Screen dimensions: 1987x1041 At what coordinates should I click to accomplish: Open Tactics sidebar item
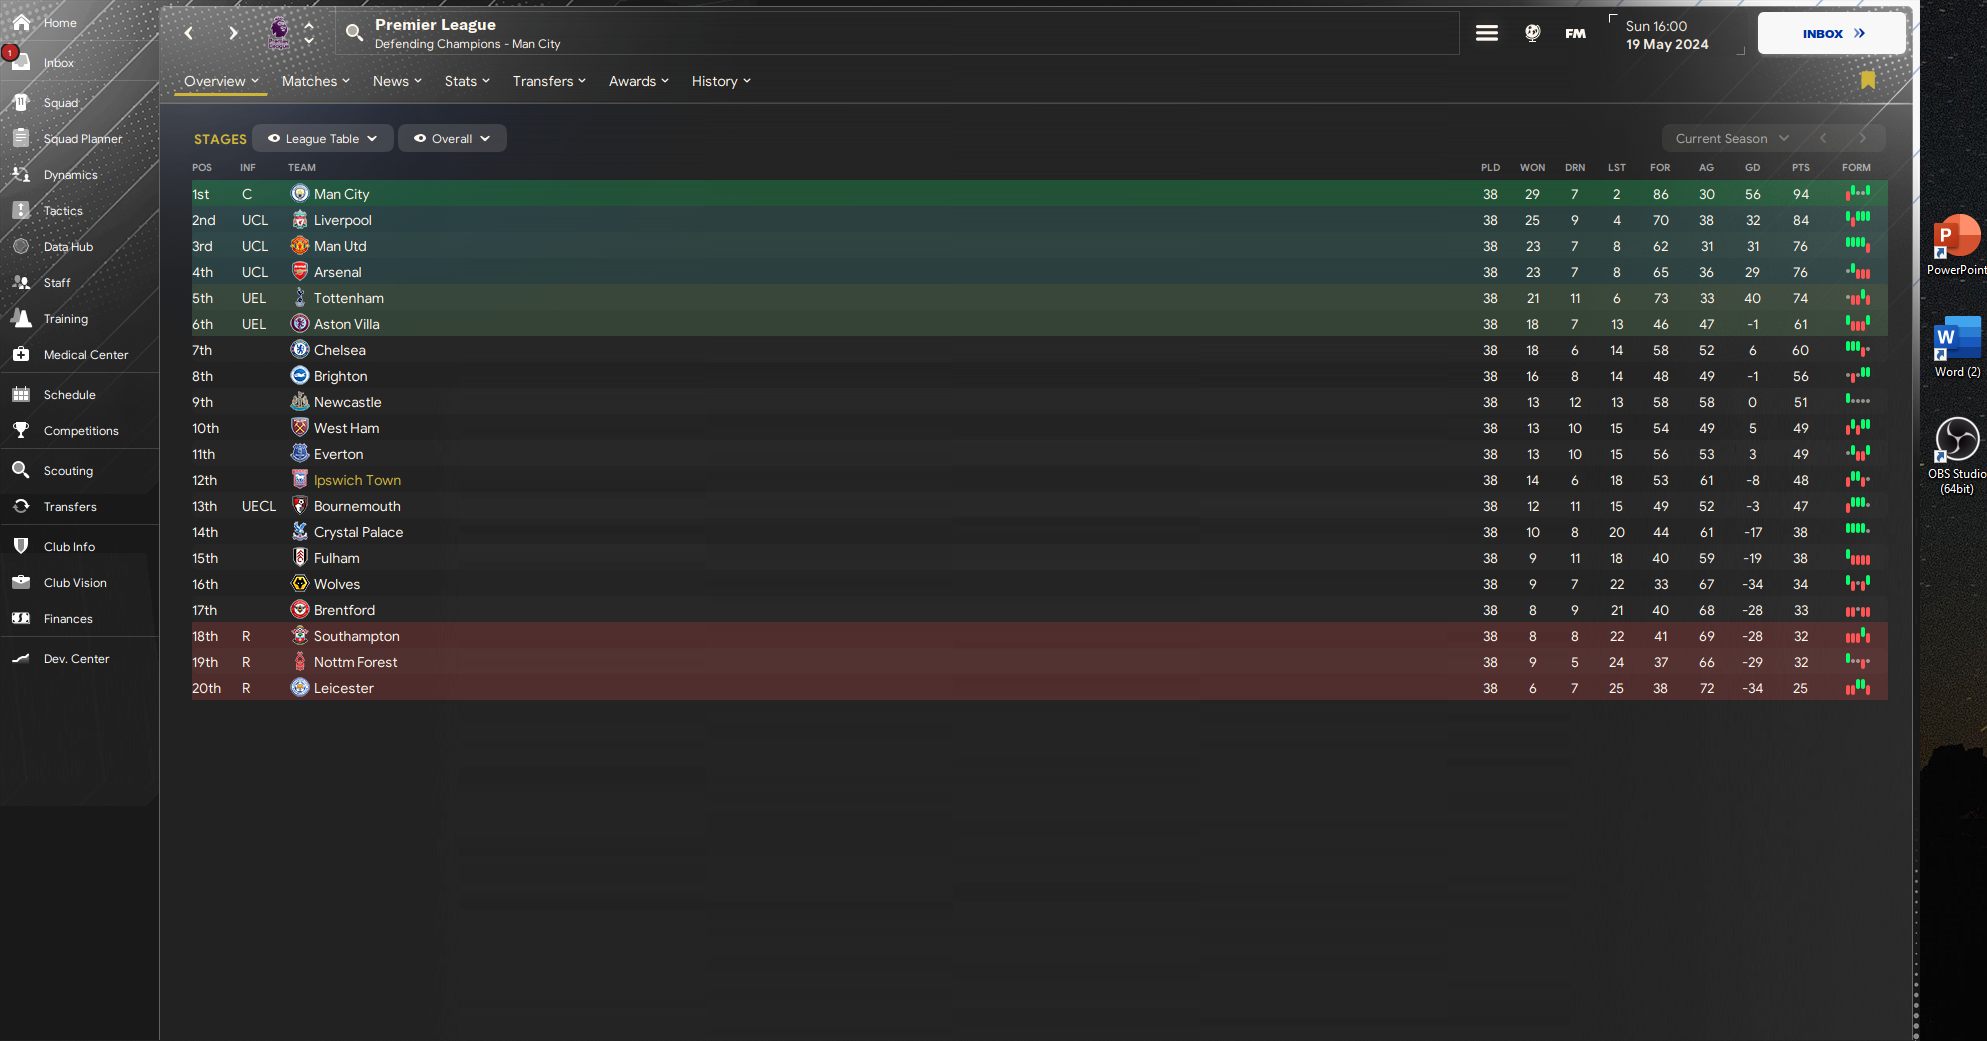63,211
